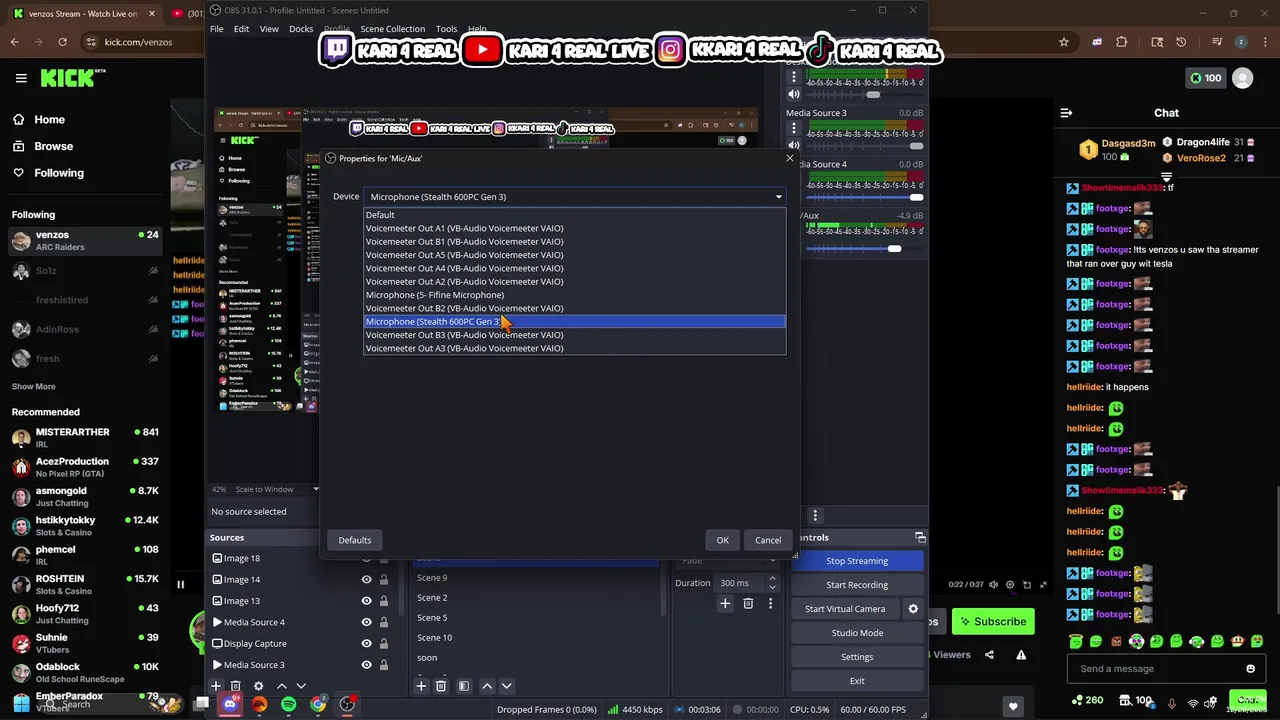Open scene filters icon in Scenes dock
Viewport: 1280px width, 720px height.
click(x=463, y=686)
